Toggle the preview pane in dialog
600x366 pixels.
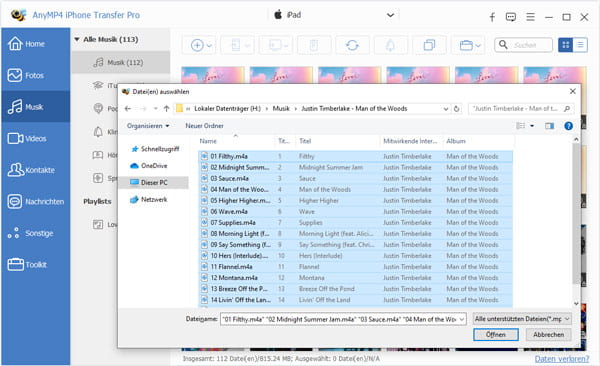(549, 126)
